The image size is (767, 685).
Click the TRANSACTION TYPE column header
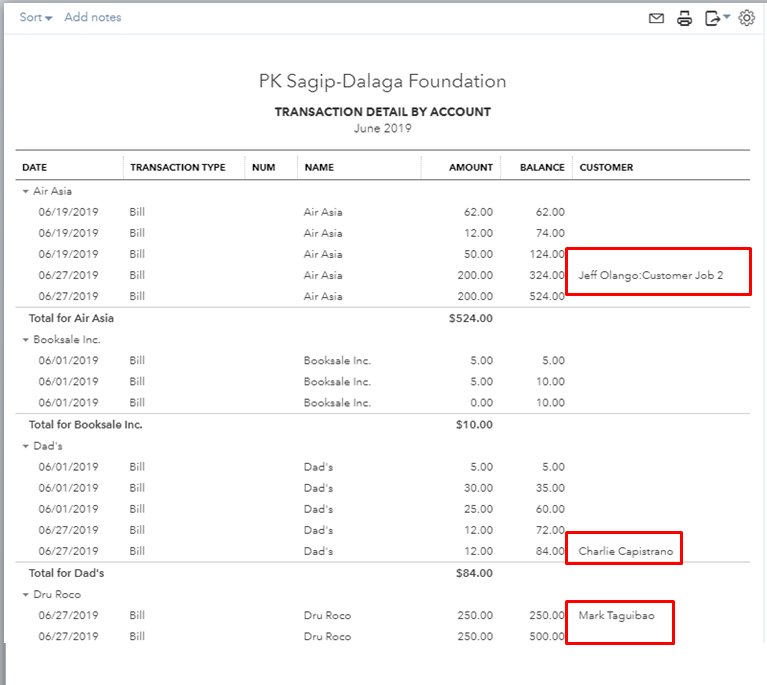point(178,168)
